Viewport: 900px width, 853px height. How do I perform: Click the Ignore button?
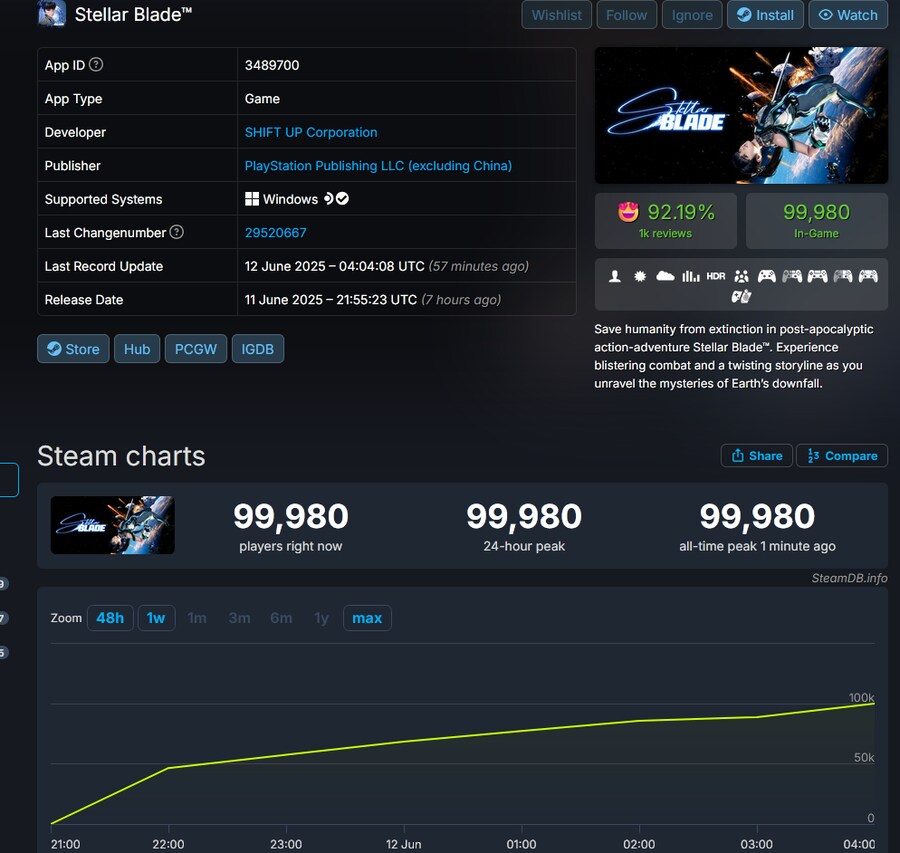tap(692, 15)
